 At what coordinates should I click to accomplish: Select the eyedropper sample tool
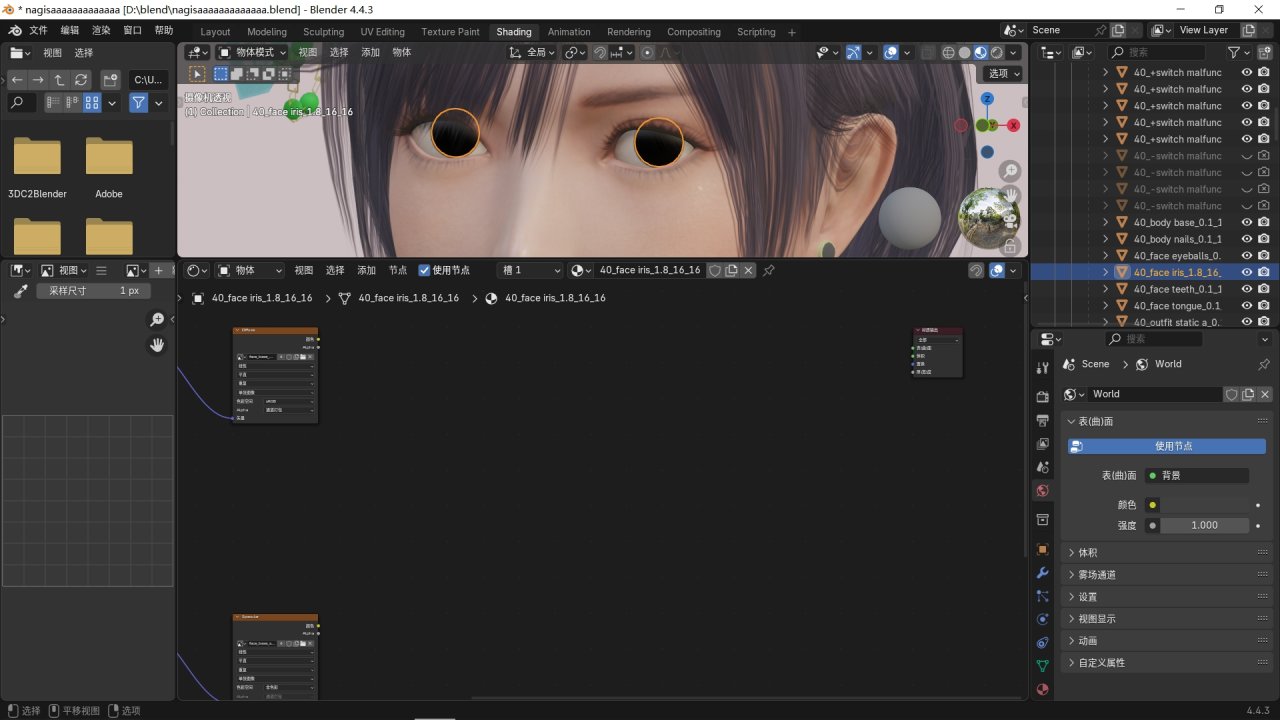(x=20, y=291)
